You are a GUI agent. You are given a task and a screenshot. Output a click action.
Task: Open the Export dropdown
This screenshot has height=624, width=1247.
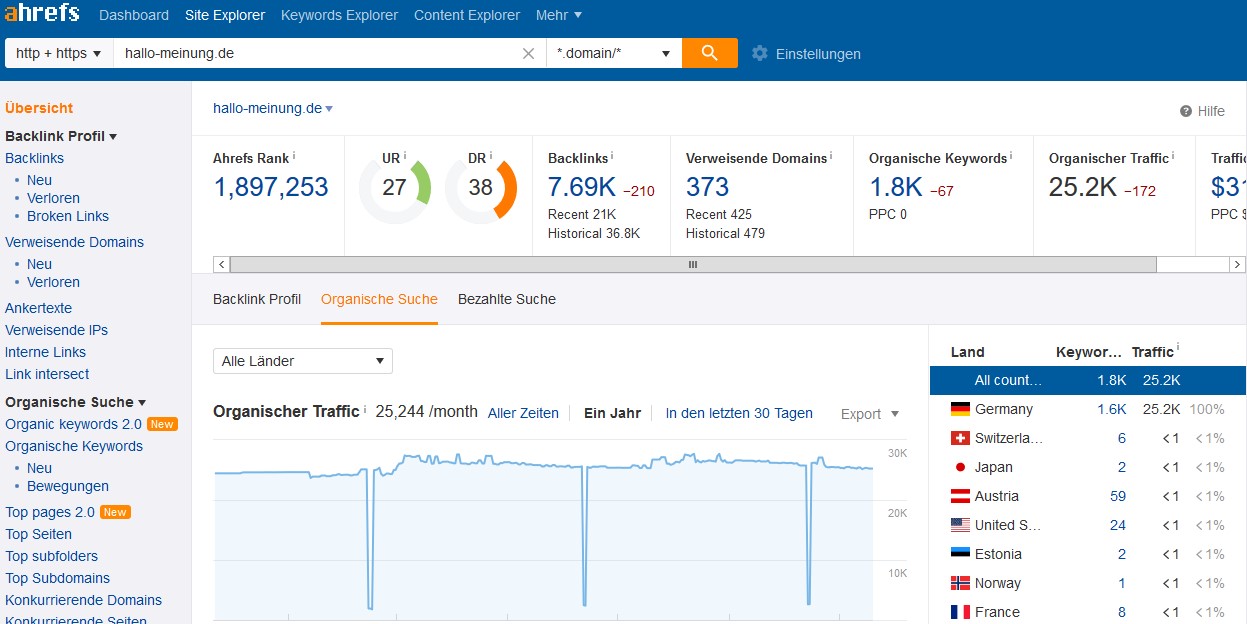click(870, 414)
